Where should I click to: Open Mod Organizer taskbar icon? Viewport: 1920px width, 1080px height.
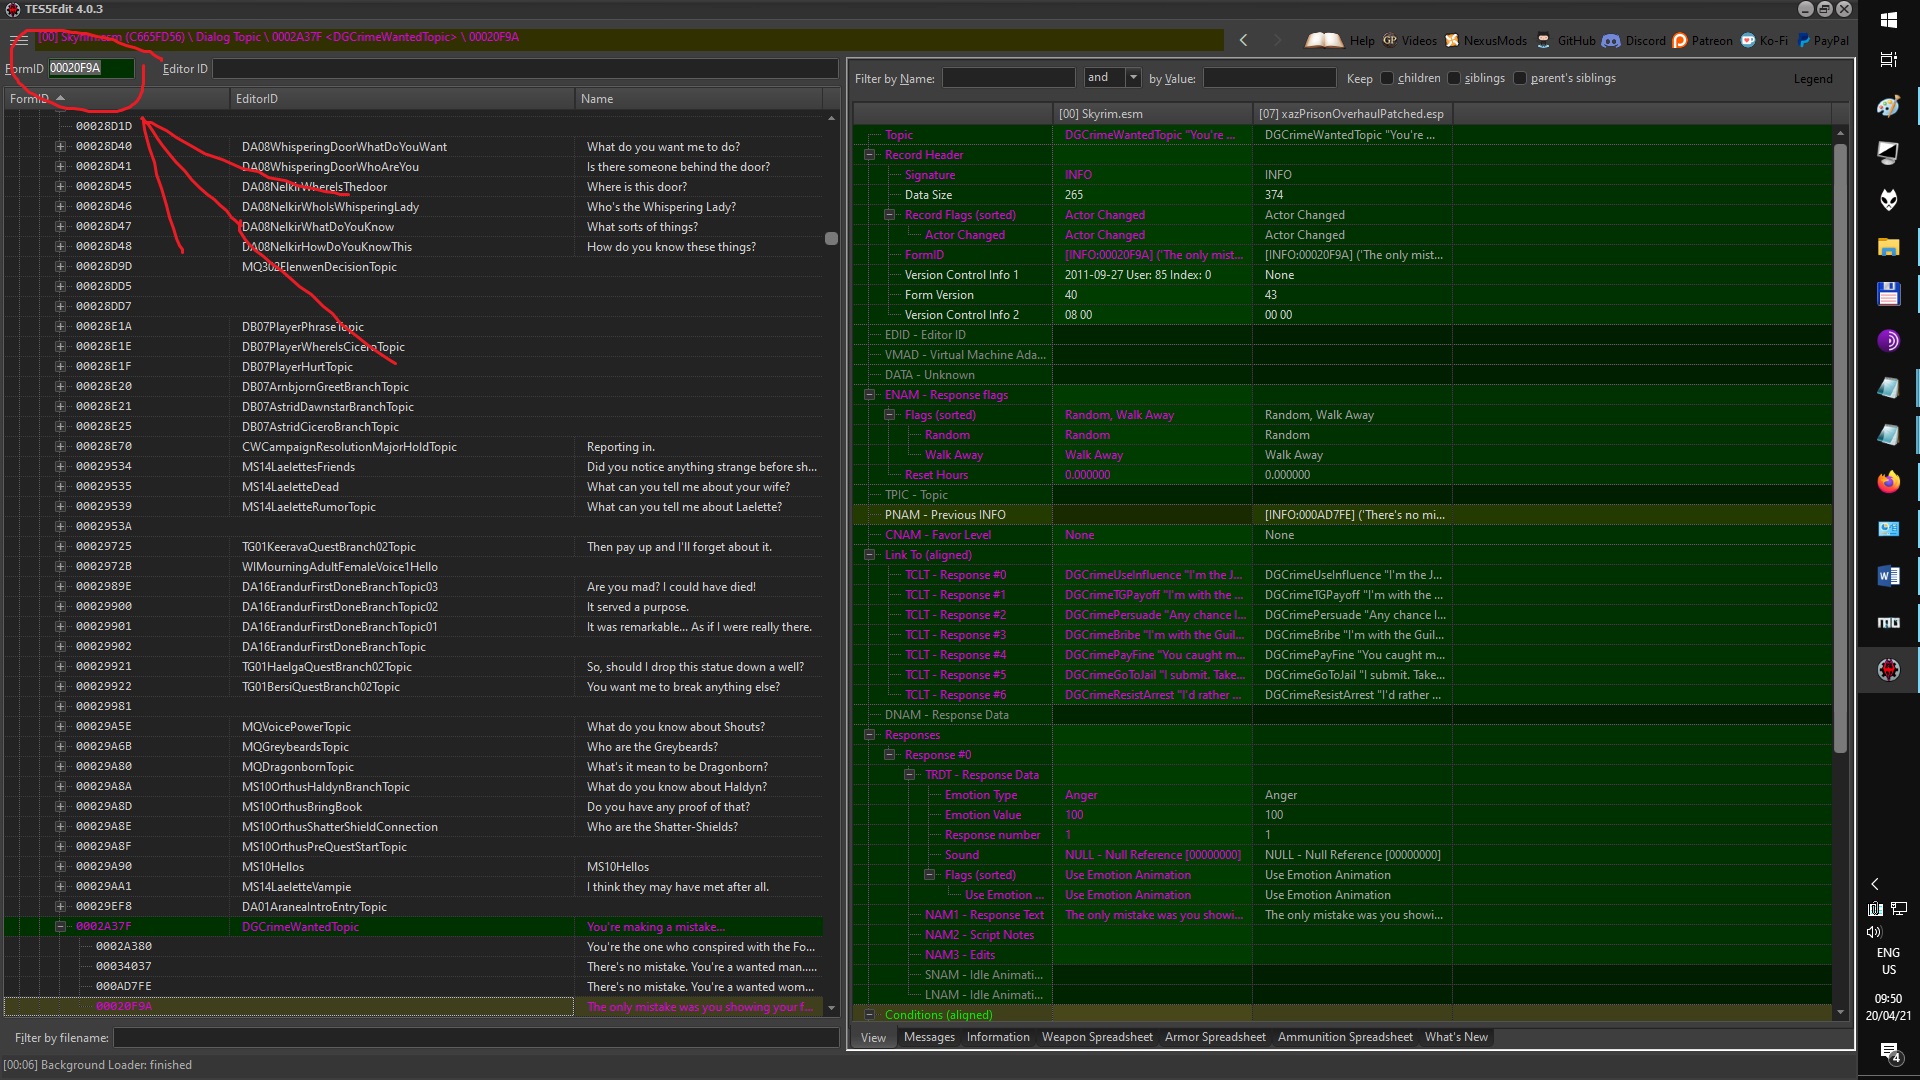[x=1888, y=623]
